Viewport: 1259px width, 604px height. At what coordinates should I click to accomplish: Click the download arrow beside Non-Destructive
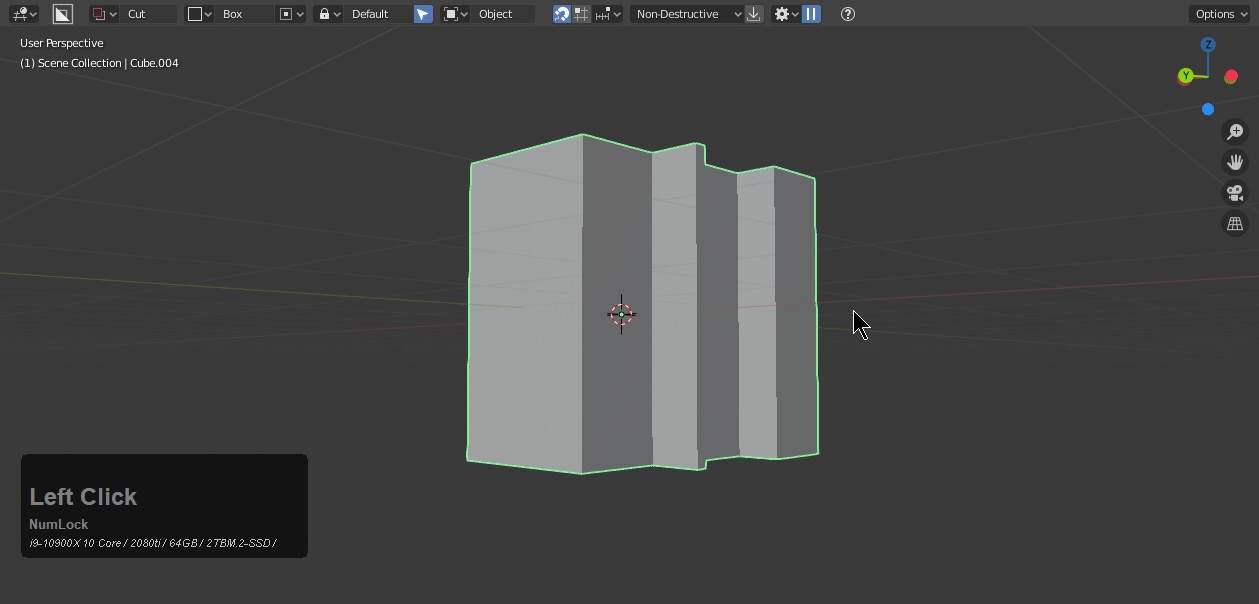754,14
